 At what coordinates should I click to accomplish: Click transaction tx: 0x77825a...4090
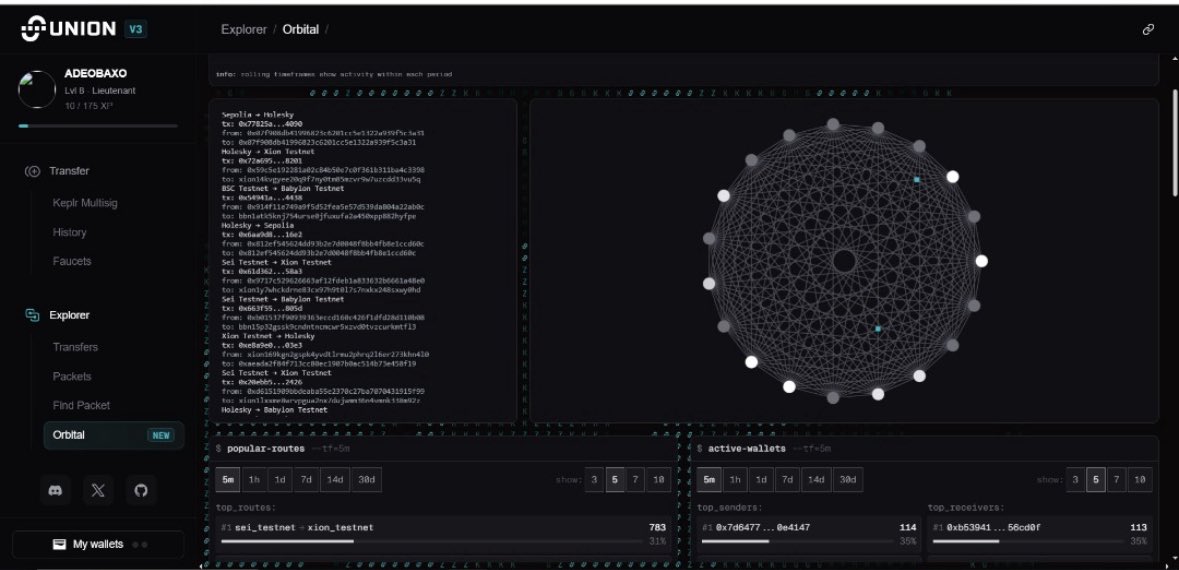262,124
